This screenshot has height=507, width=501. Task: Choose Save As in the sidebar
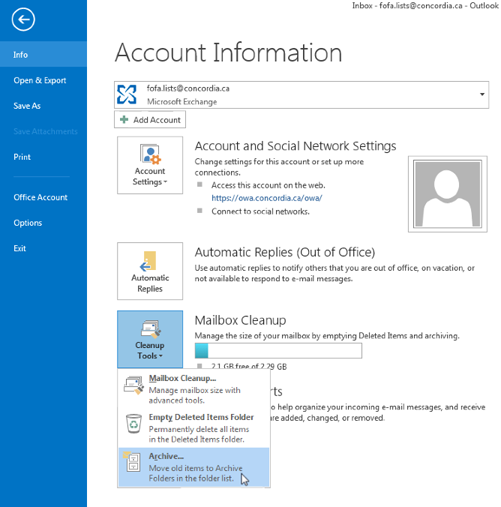(27, 106)
